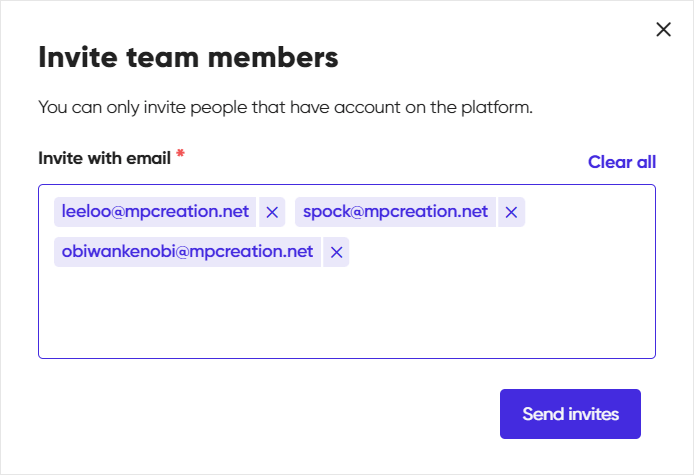Close the Invite team members dialog
Screen dimensions: 694x475
(x=663, y=30)
